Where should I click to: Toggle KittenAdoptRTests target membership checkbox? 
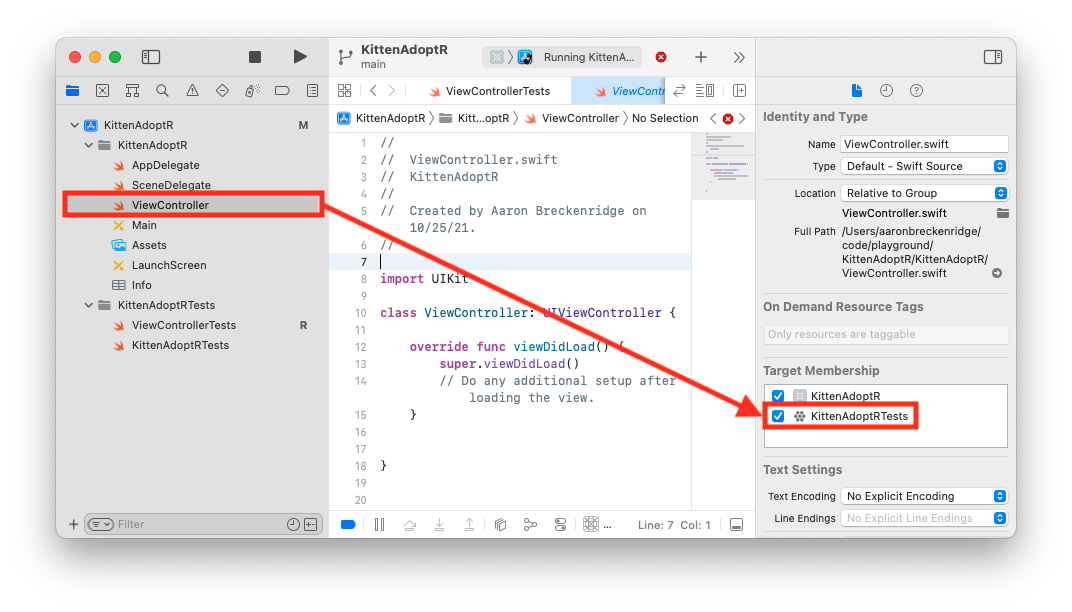[778, 416]
